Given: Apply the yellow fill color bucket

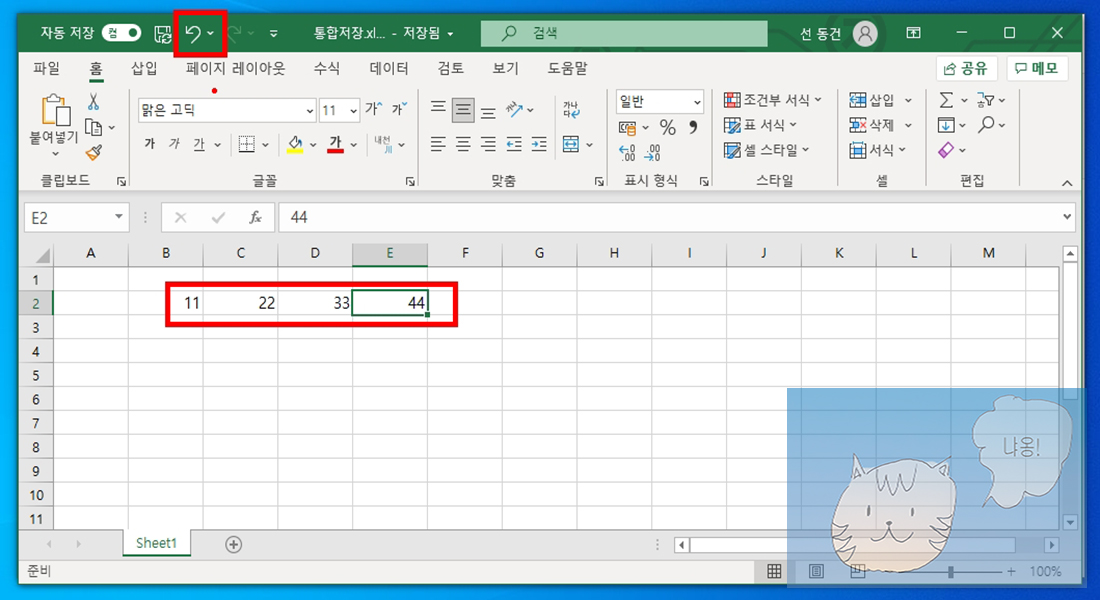Looking at the screenshot, I should [295, 145].
